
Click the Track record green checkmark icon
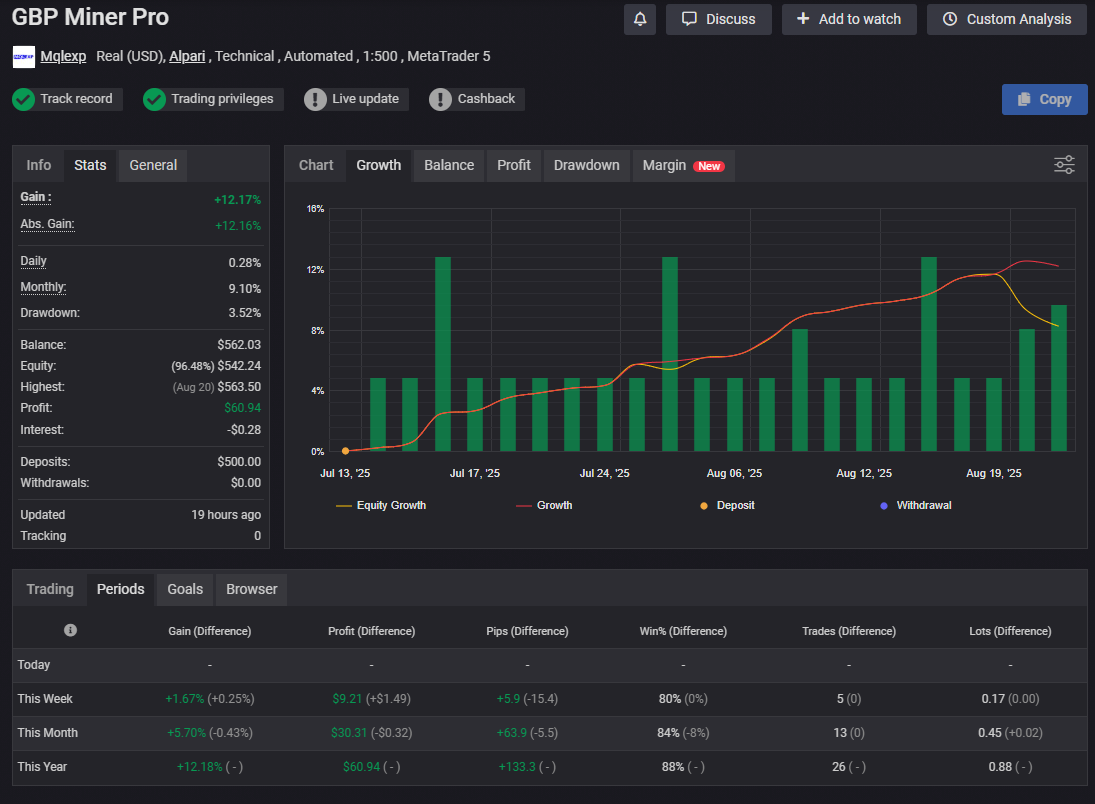[24, 99]
